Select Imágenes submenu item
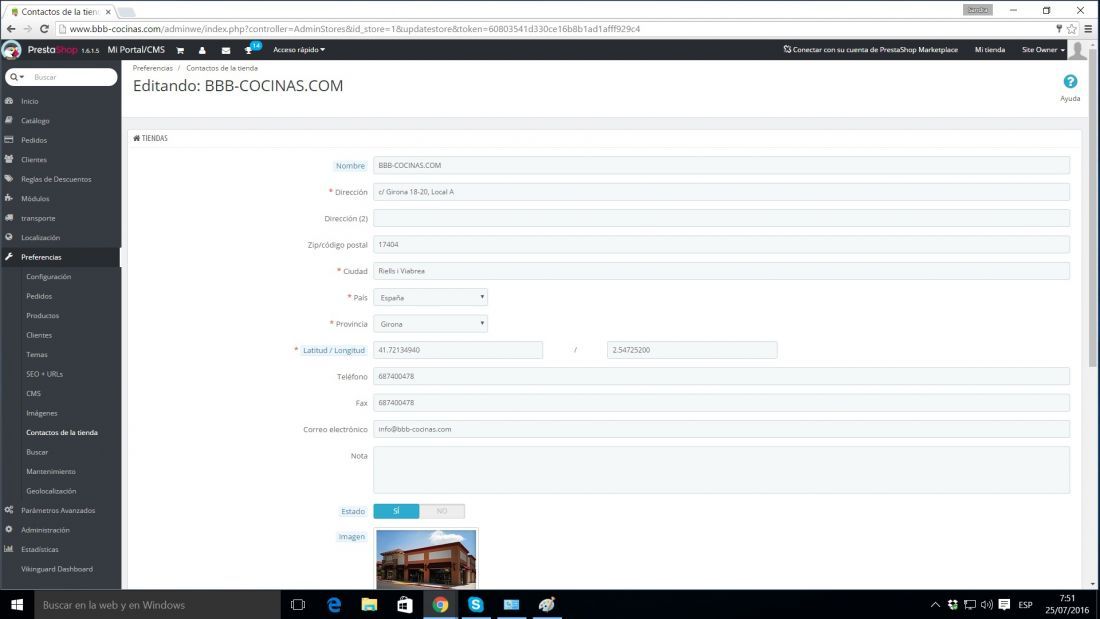This screenshot has height=619, width=1100. 41,413
